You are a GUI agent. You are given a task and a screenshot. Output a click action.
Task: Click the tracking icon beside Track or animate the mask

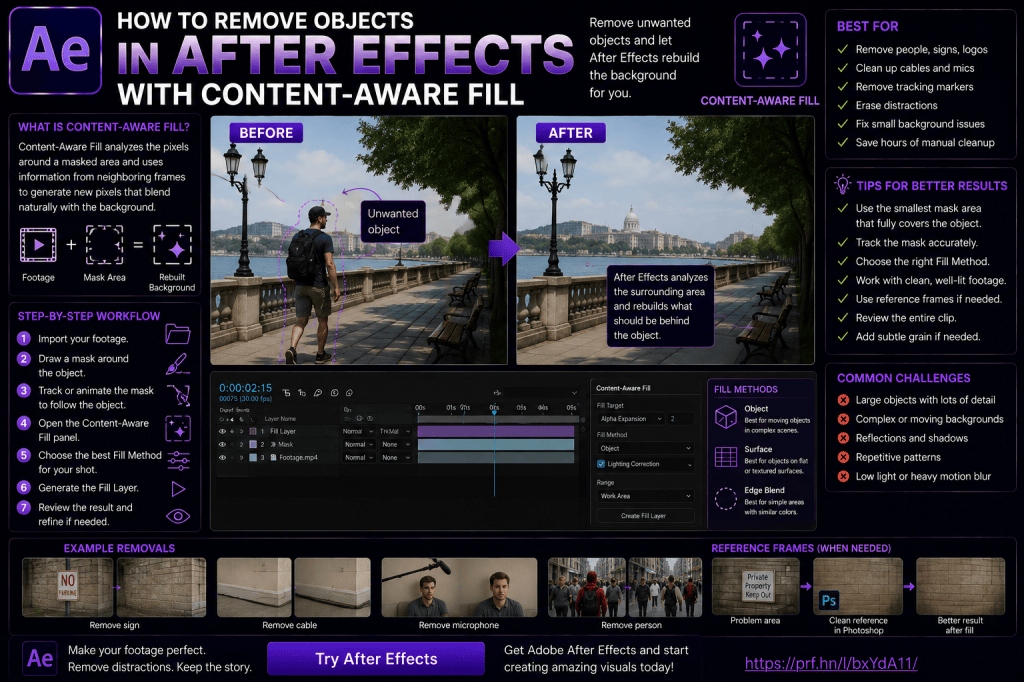pyautogui.click(x=178, y=395)
